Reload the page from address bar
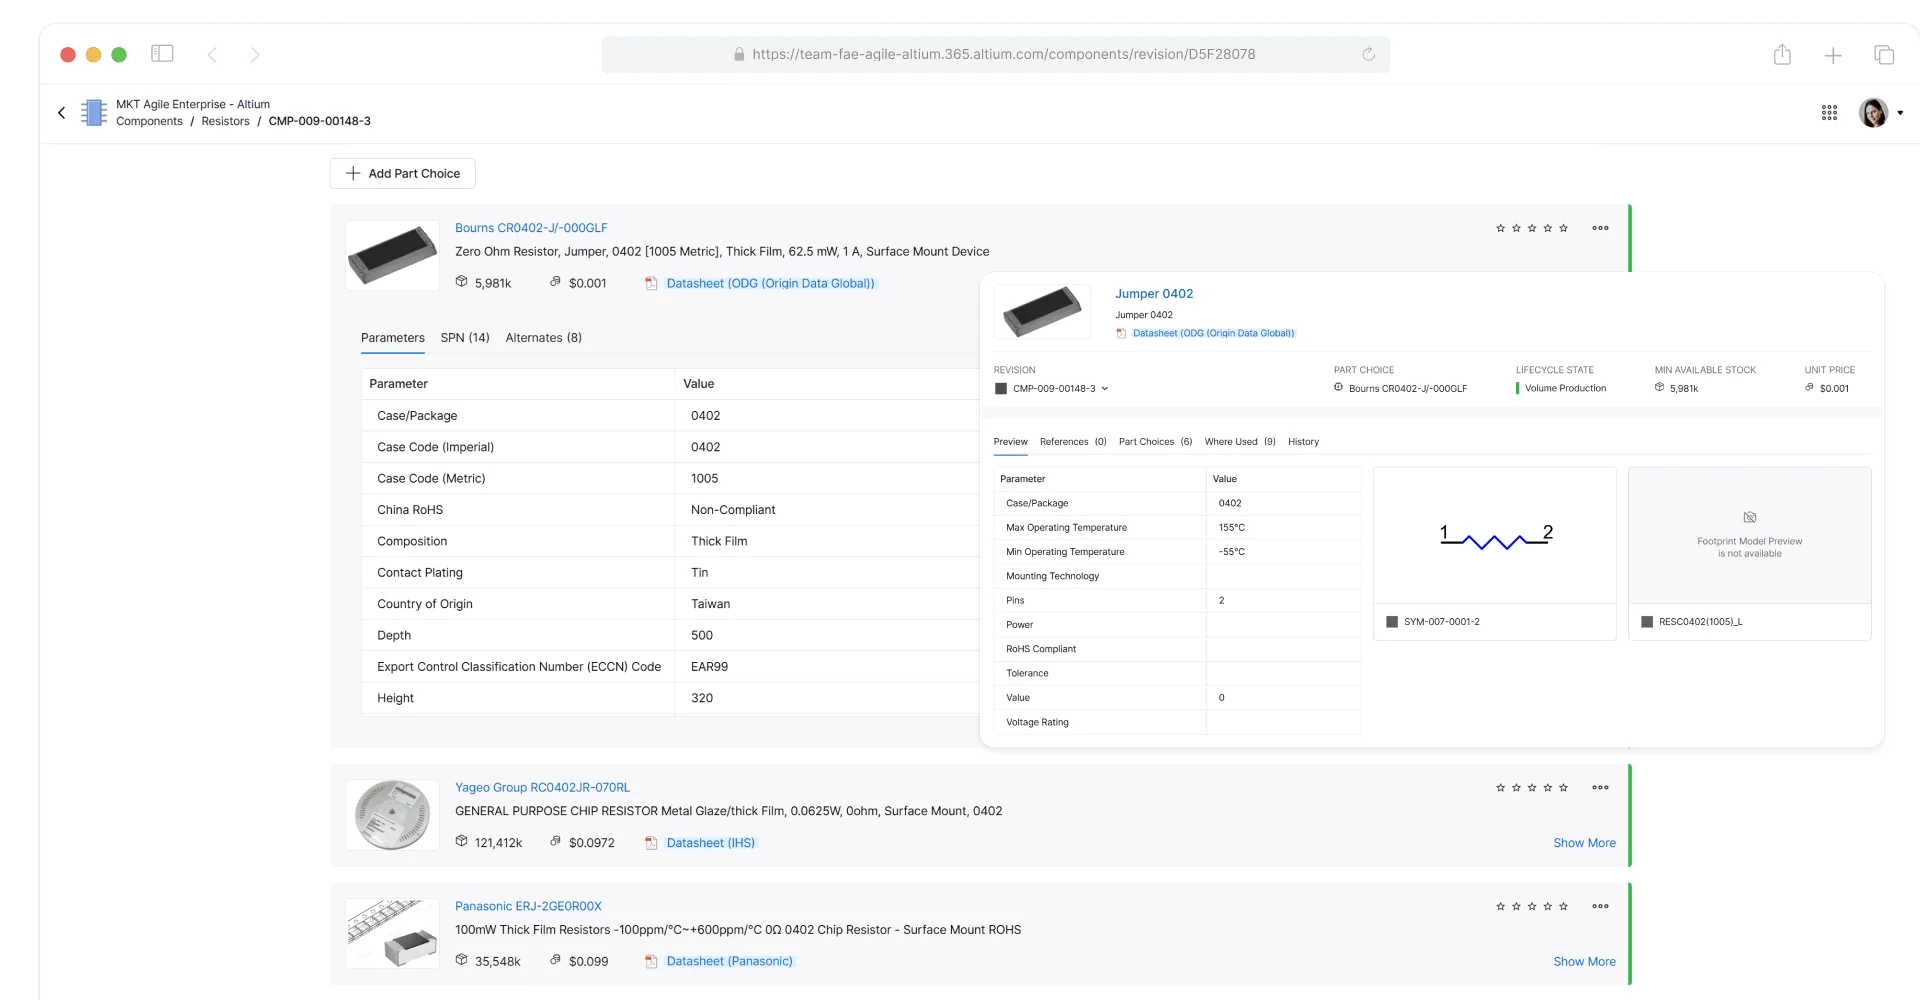 [1368, 54]
